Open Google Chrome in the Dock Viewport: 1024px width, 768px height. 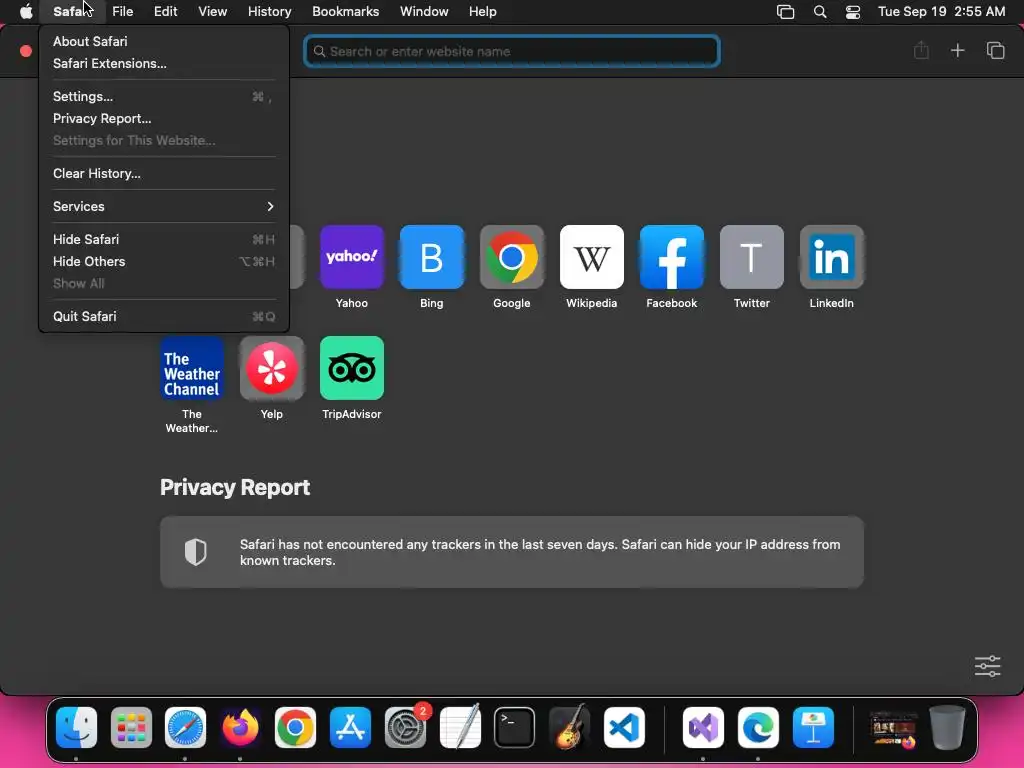(295, 727)
